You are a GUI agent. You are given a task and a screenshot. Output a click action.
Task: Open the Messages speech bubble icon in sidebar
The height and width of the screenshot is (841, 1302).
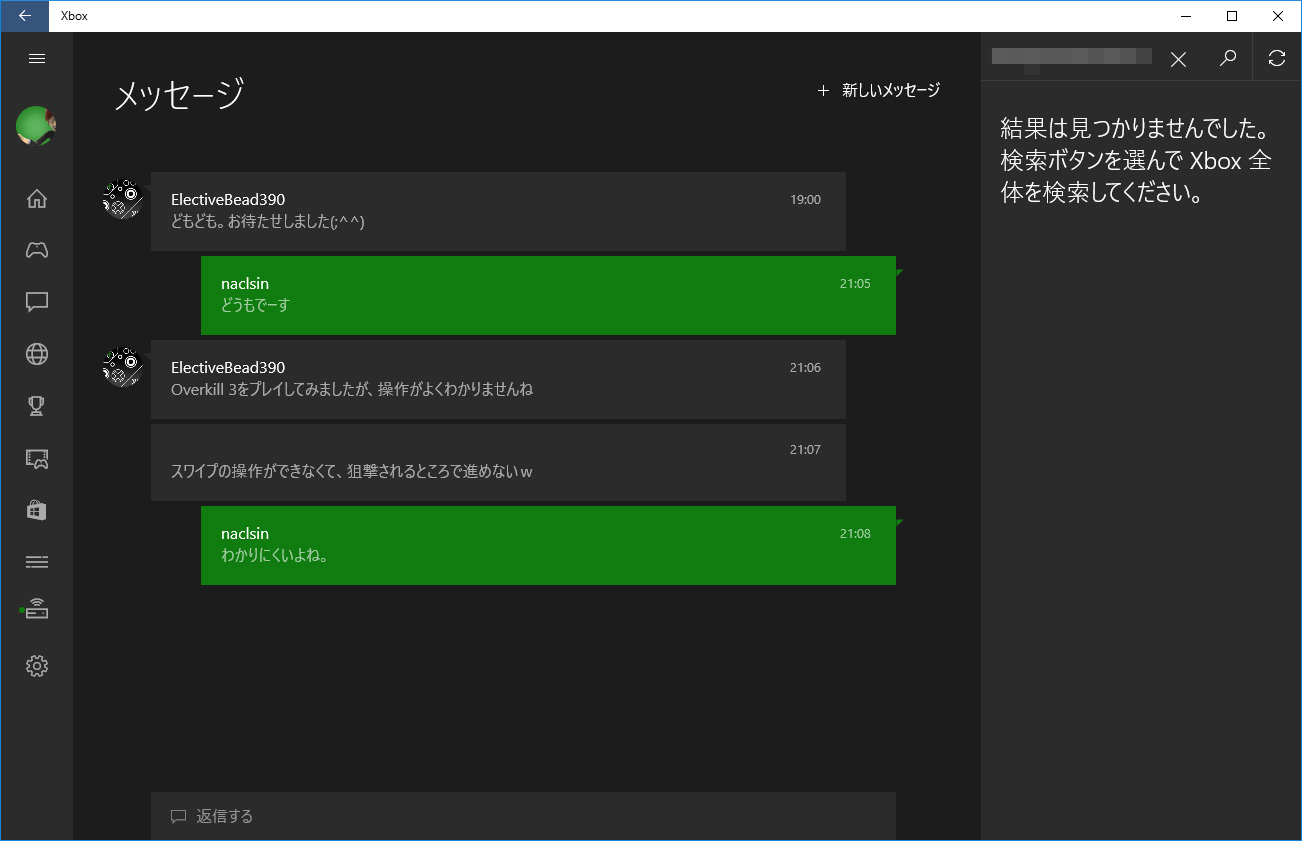click(37, 302)
